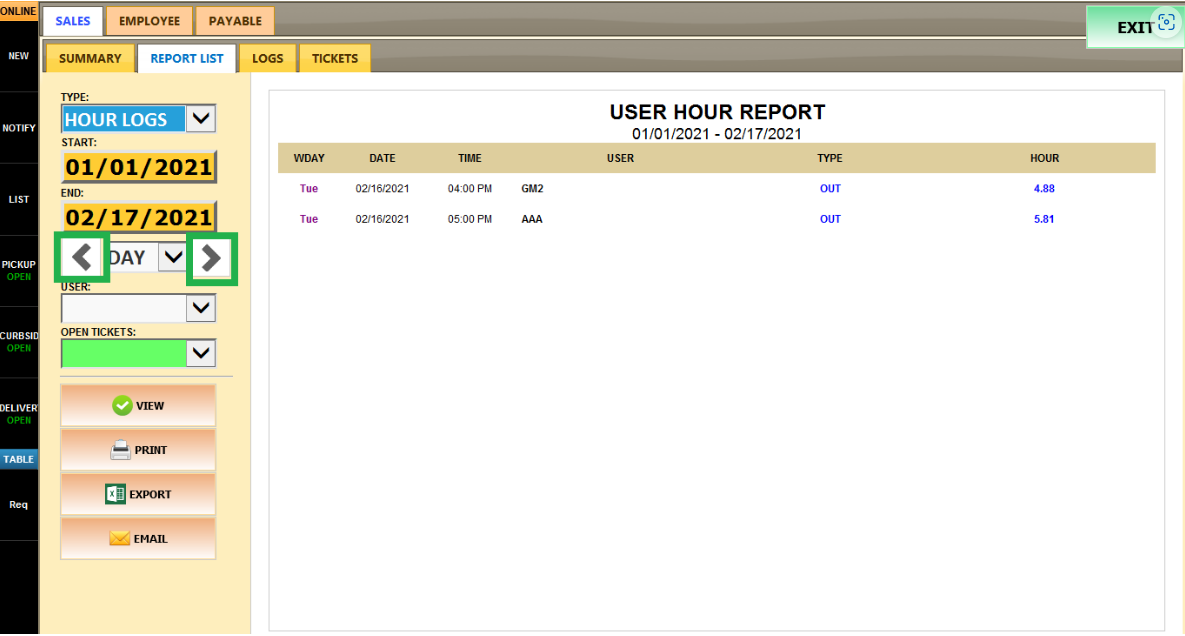Open the PAYABLE tab

235,21
